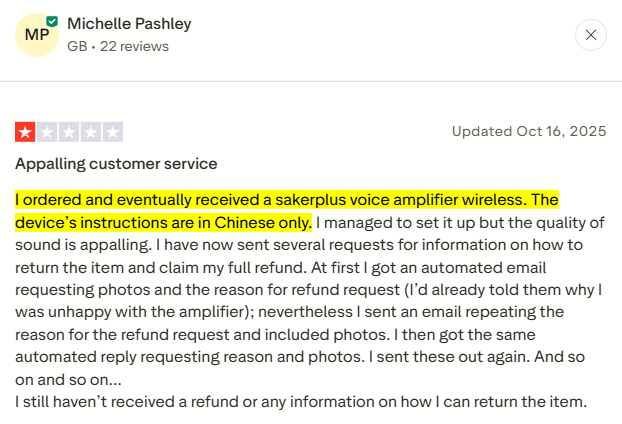Click highlighted text about Chinese only instructions
Screen dimensions: 622x424
(163, 222)
